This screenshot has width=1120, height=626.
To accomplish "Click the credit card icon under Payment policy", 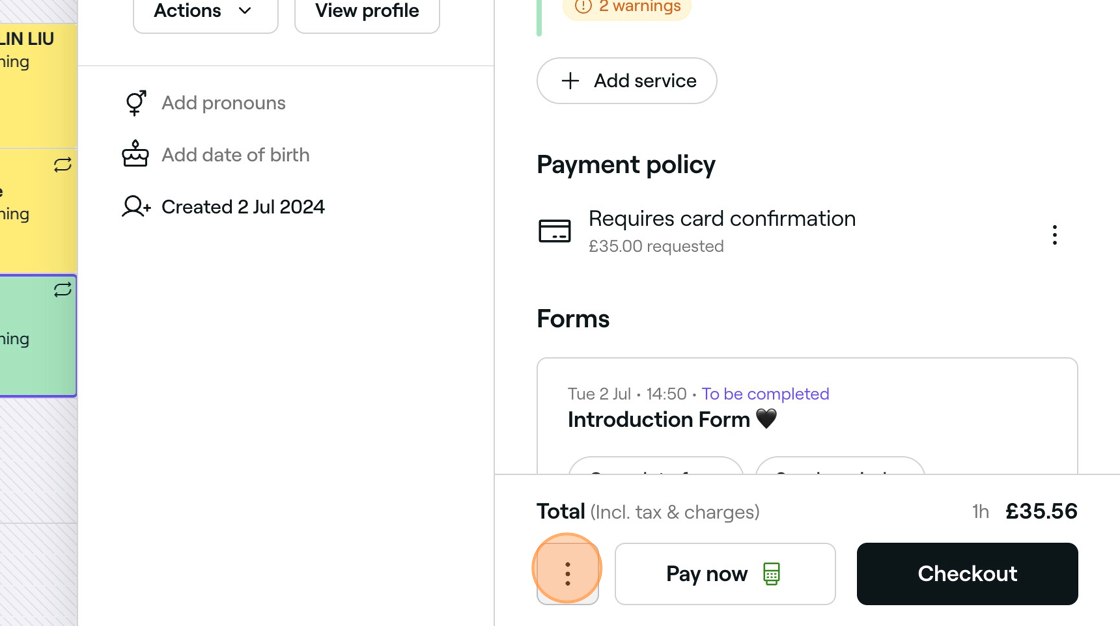I will 555,231.
